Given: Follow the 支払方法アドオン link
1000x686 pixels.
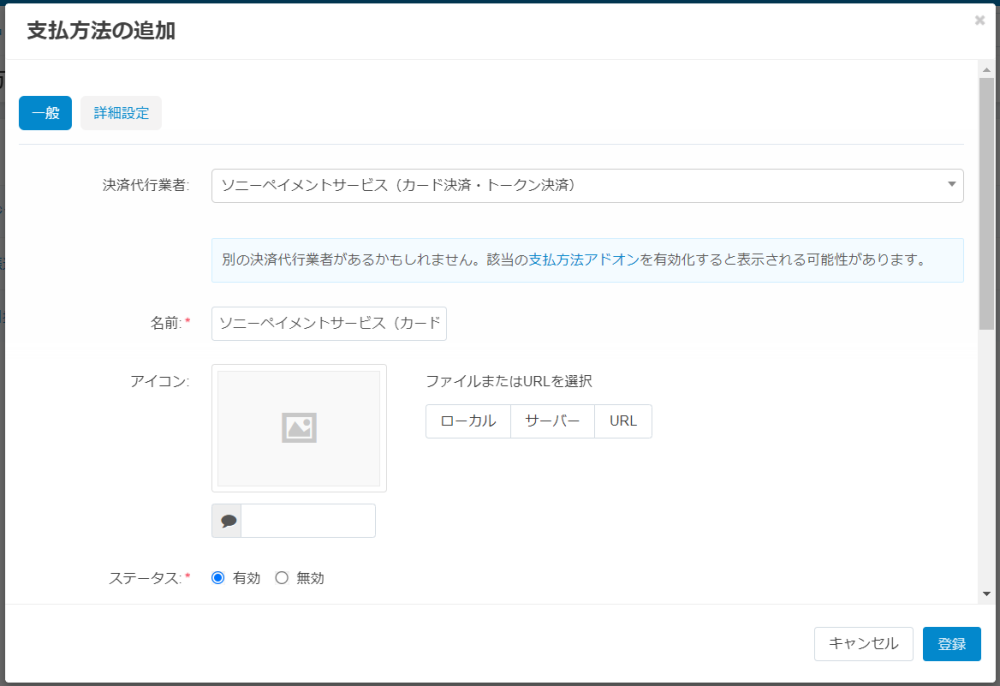Looking at the screenshot, I should pos(584,259).
